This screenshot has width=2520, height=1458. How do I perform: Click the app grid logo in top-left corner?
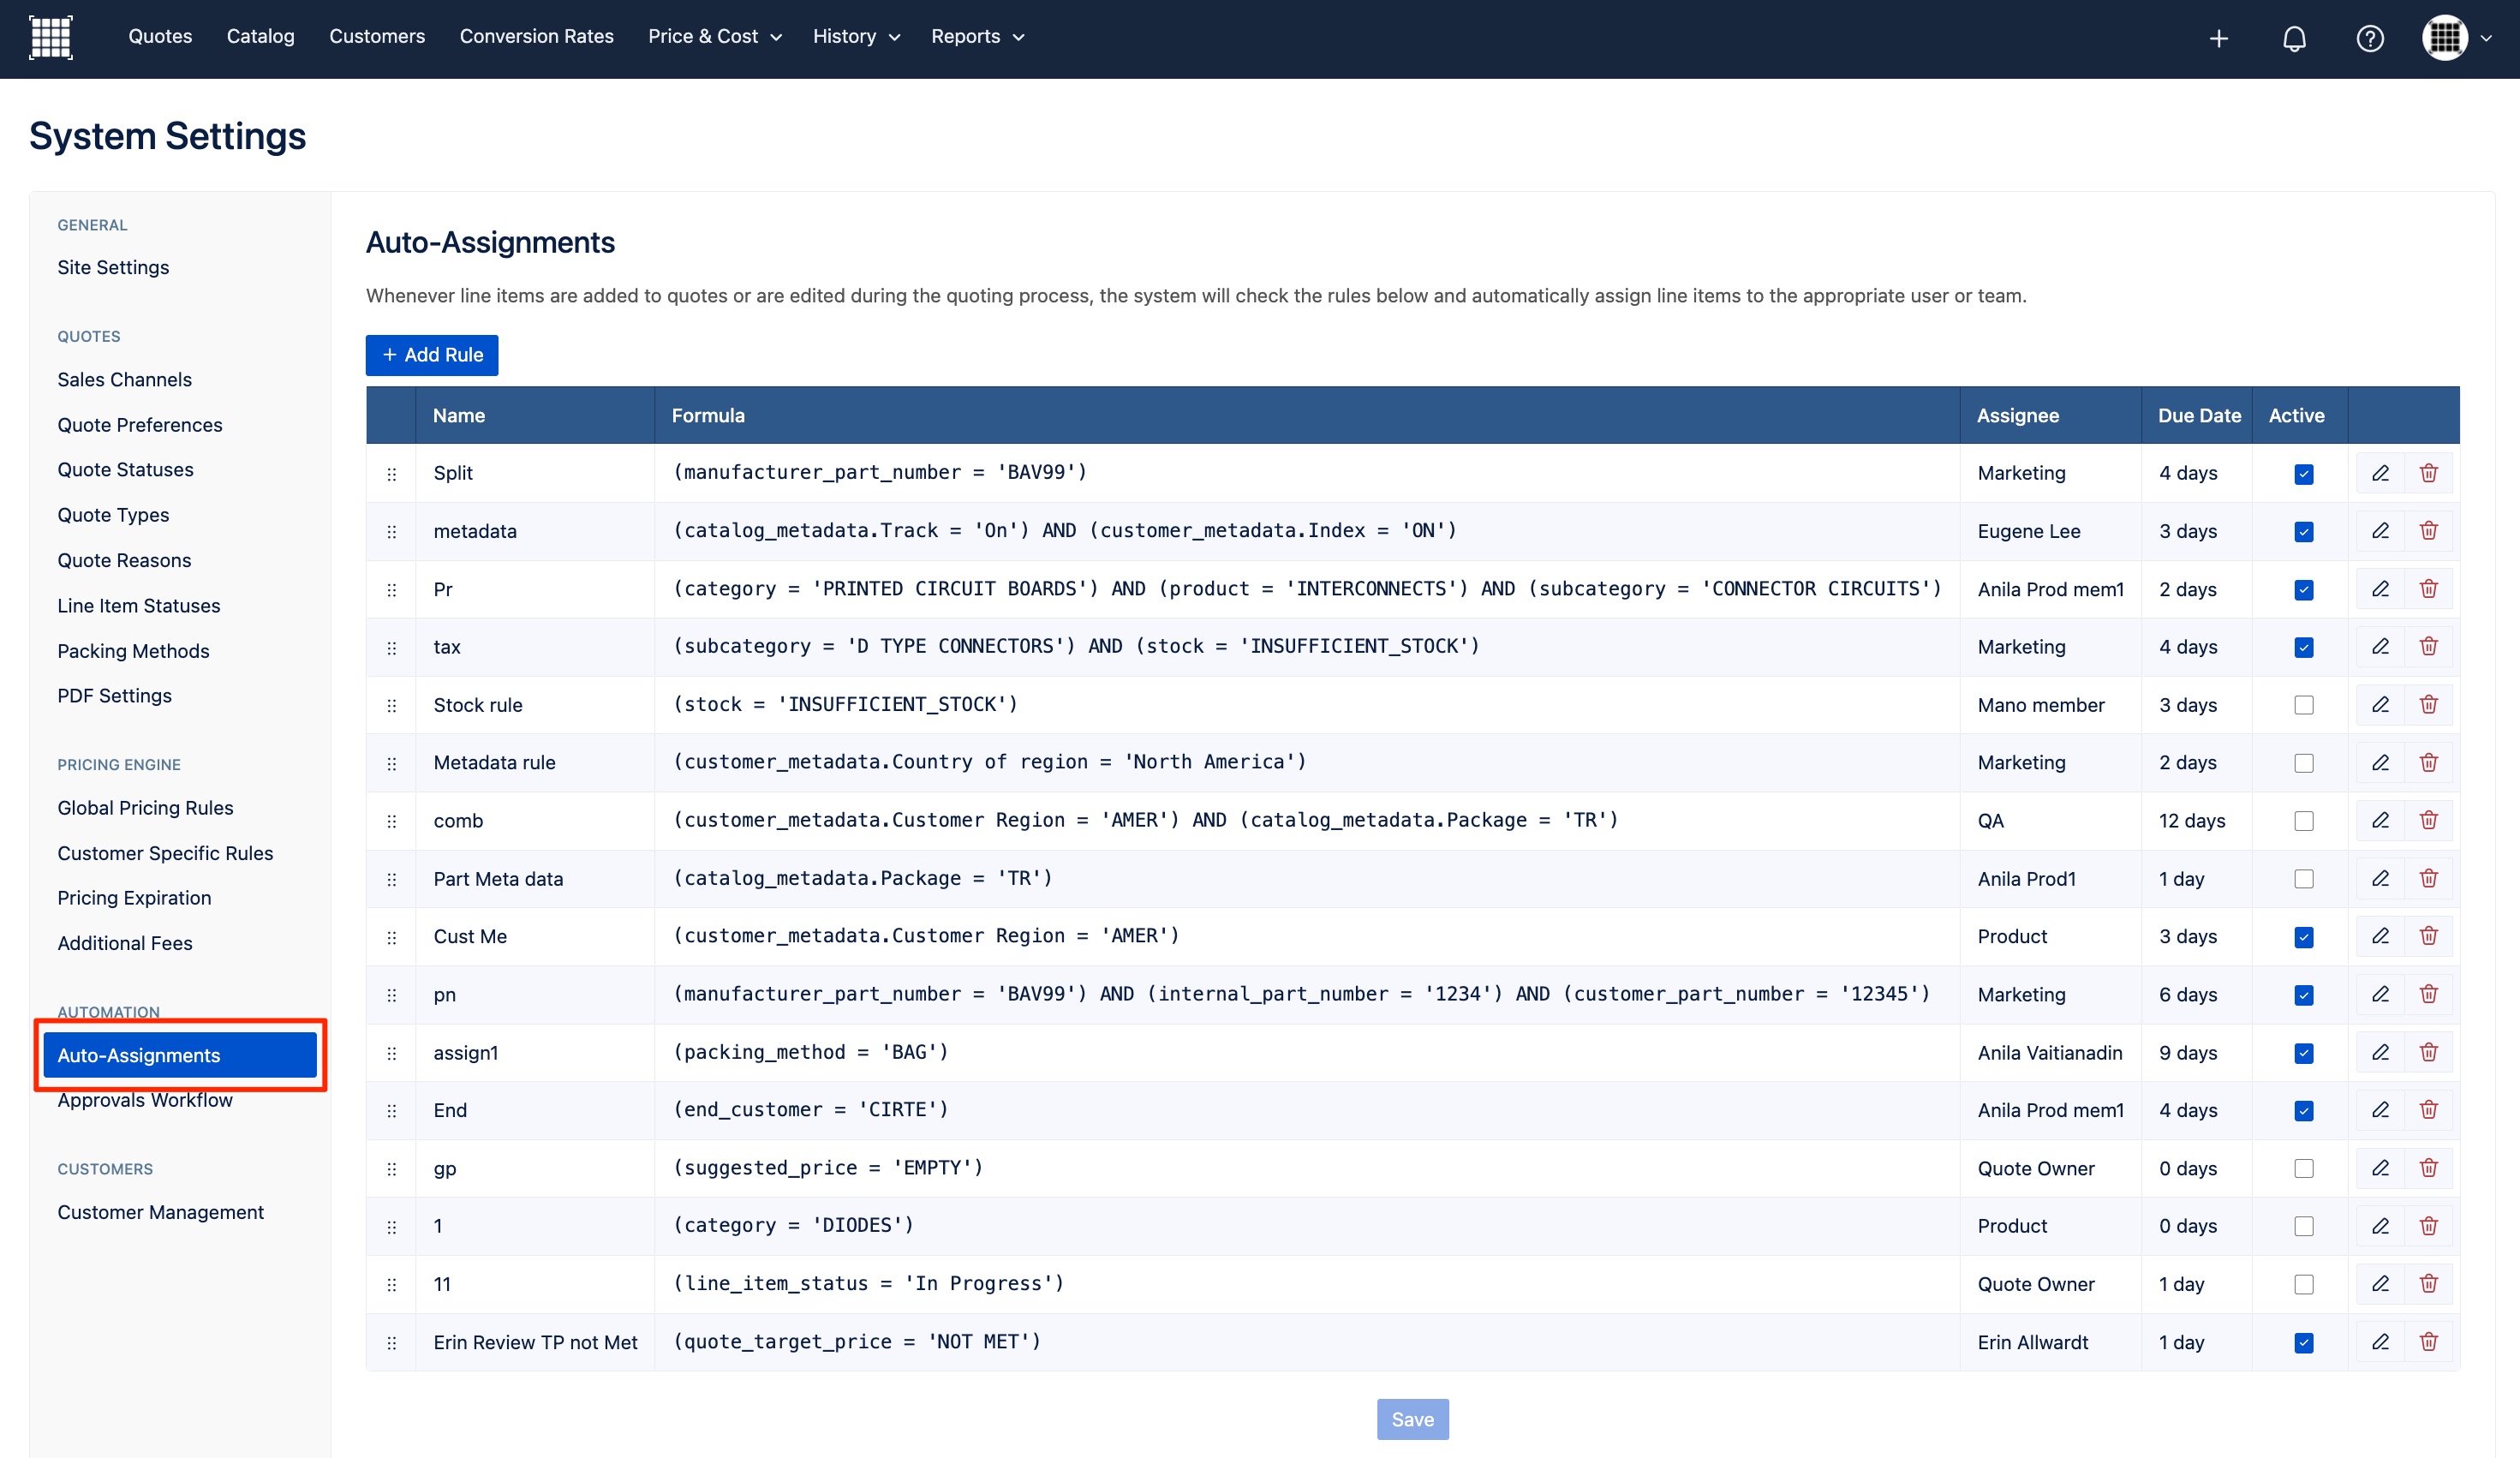click(51, 38)
